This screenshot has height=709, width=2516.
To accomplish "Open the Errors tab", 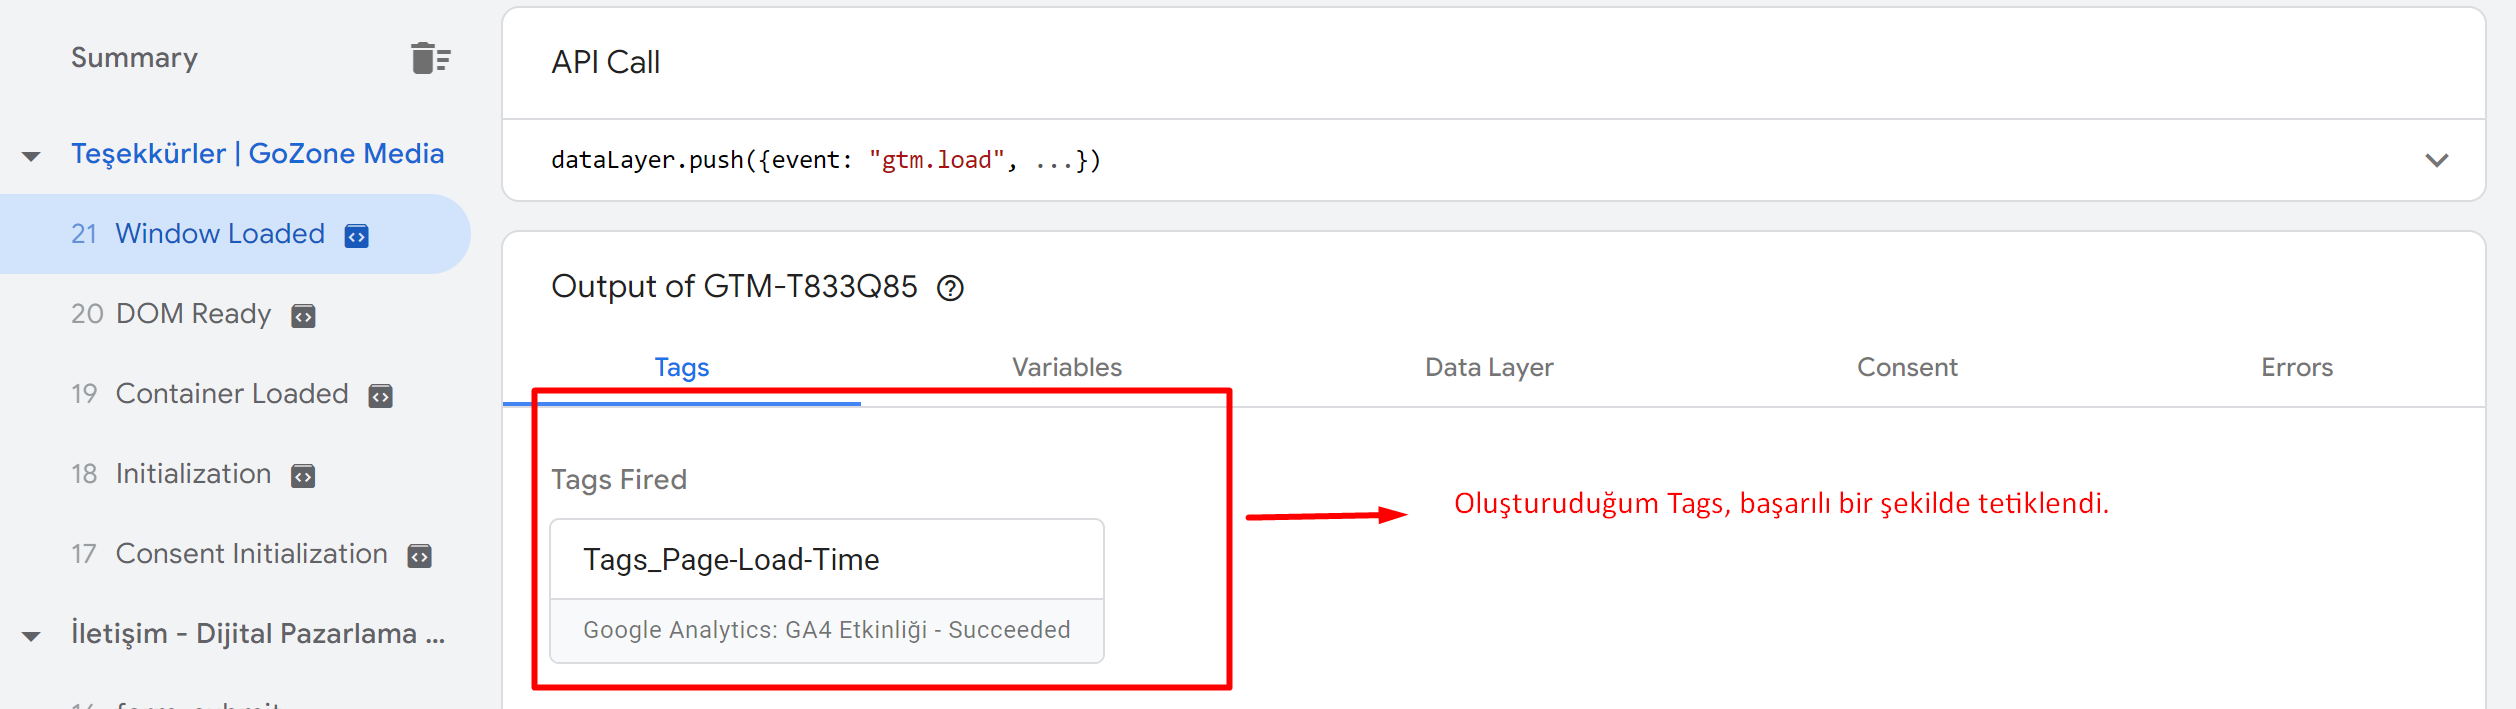I will click(2296, 368).
